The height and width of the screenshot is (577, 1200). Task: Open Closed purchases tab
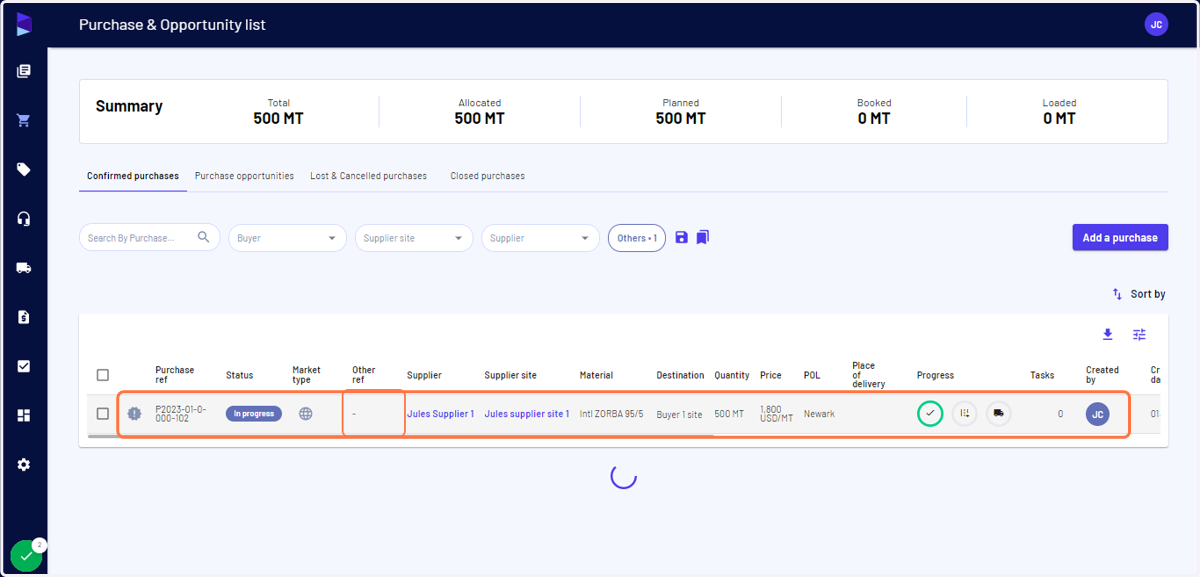[x=487, y=176]
